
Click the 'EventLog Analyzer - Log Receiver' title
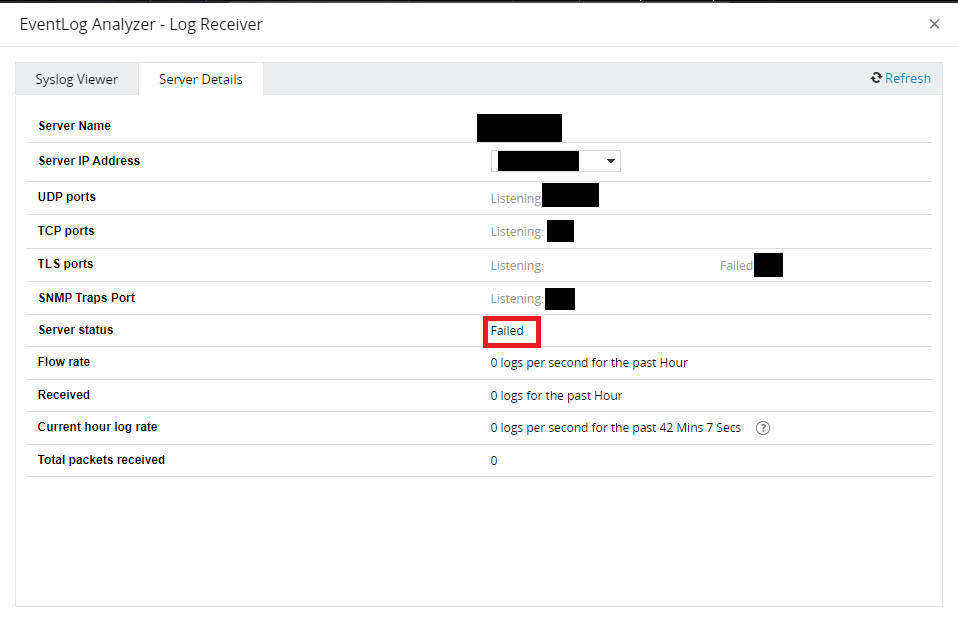[x=141, y=24]
